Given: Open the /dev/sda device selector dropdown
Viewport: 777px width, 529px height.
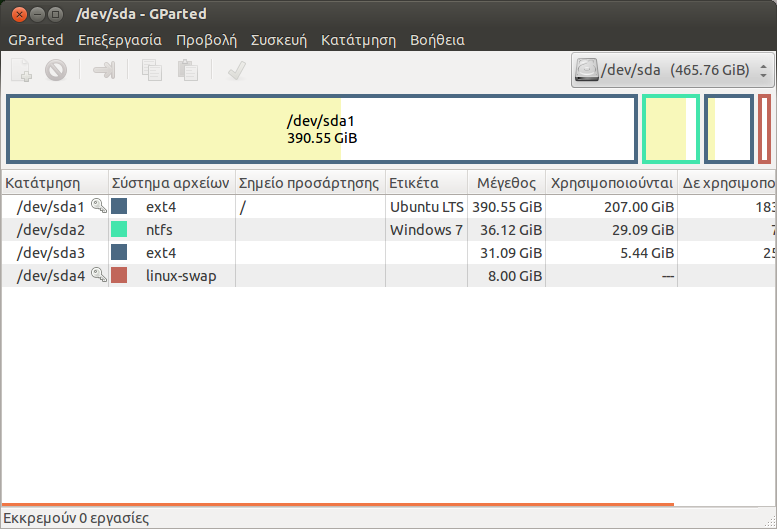Looking at the screenshot, I should click(672, 70).
